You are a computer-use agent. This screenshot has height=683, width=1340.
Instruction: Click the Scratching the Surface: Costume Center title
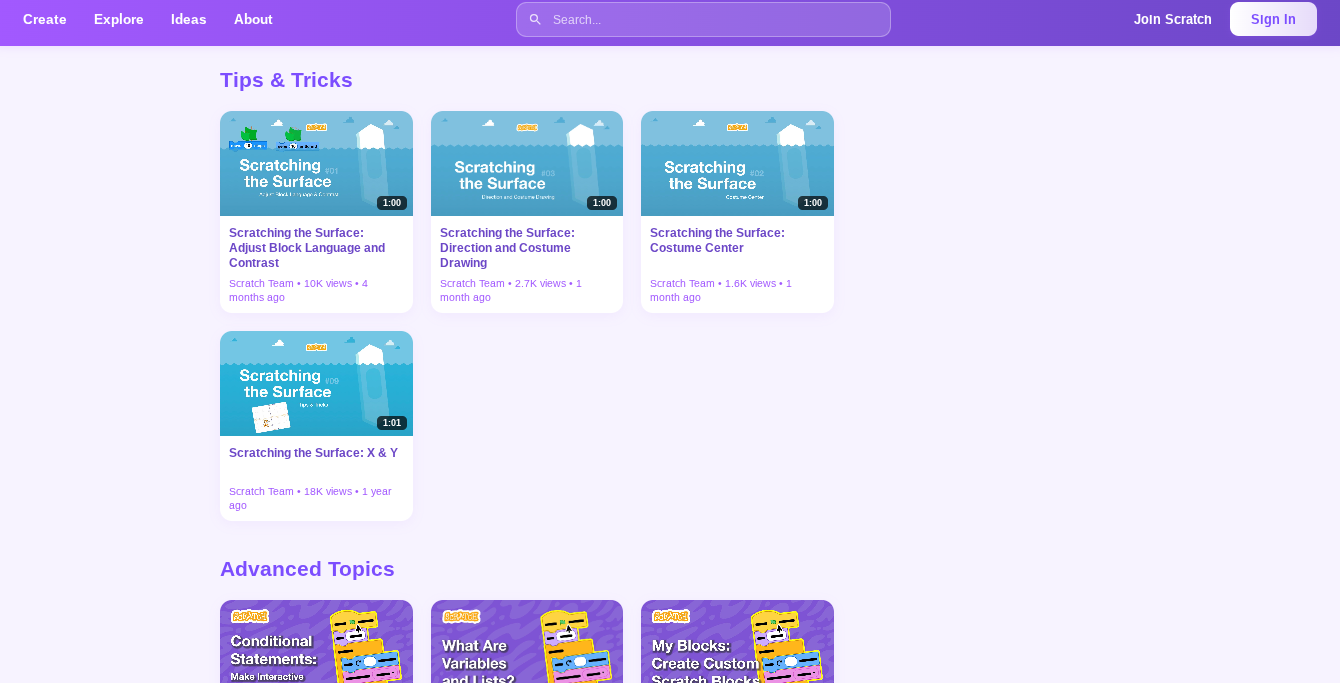tap(717, 240)
